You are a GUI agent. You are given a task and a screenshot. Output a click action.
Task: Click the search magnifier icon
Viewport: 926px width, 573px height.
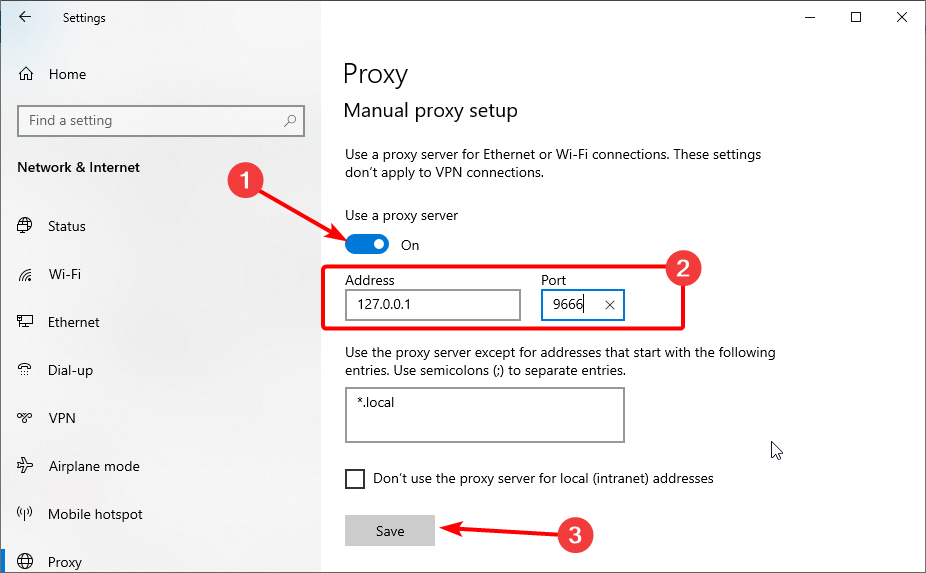coord(290,121)
